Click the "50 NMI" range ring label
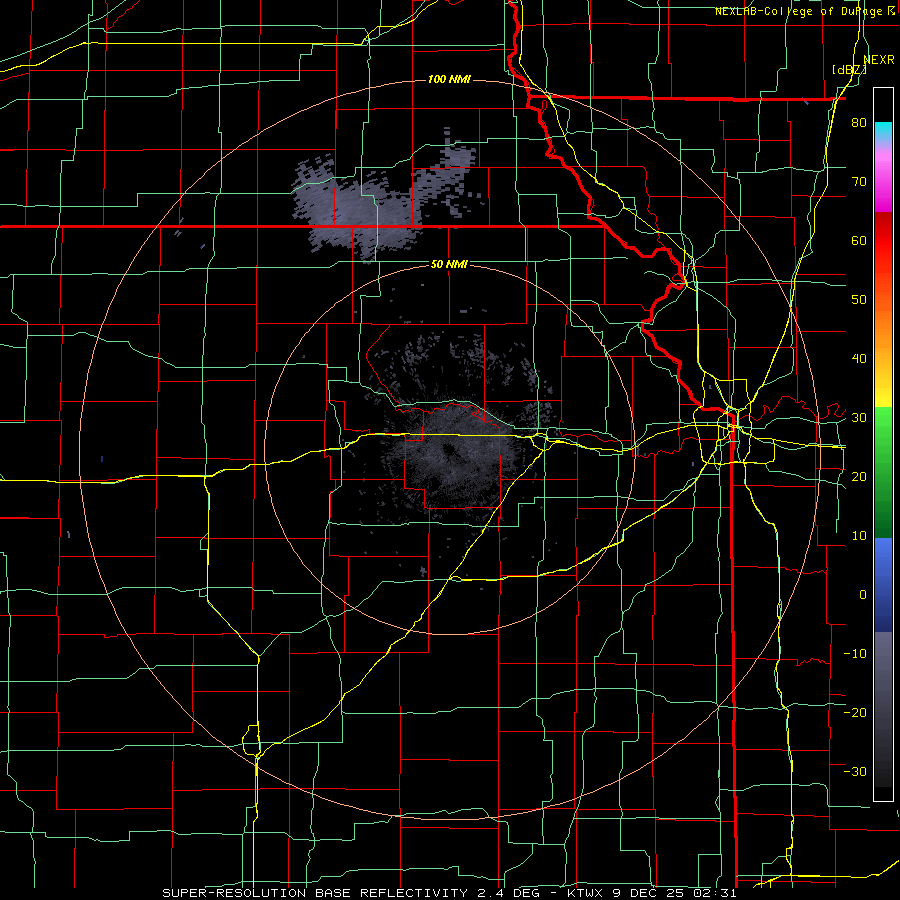900x900 pixels. 449,264
